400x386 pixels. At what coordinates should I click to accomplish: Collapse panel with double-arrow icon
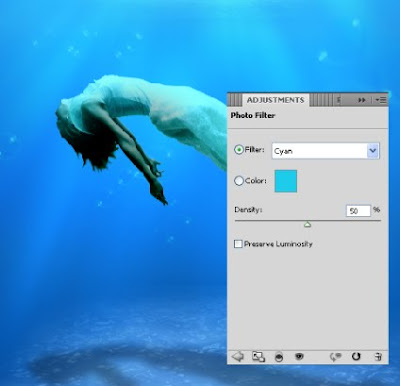pyautogui.click(x=362, y=100)
